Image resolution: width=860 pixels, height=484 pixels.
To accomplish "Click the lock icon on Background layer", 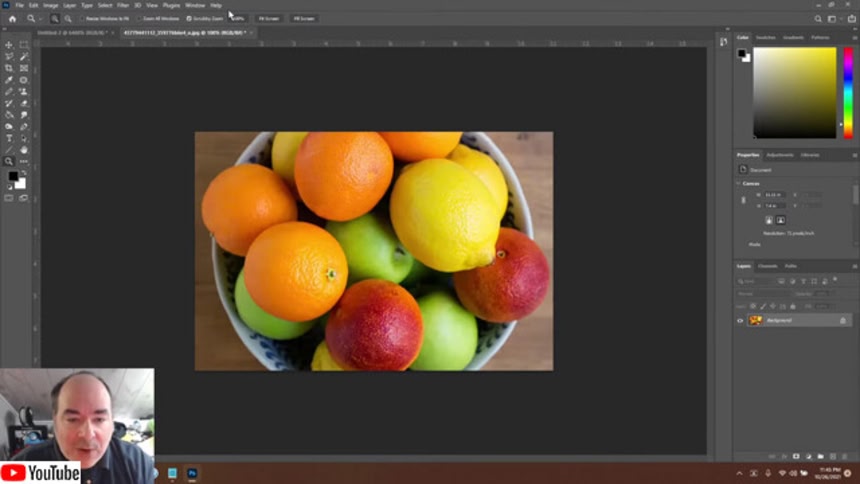I will (x=843, y=320).
